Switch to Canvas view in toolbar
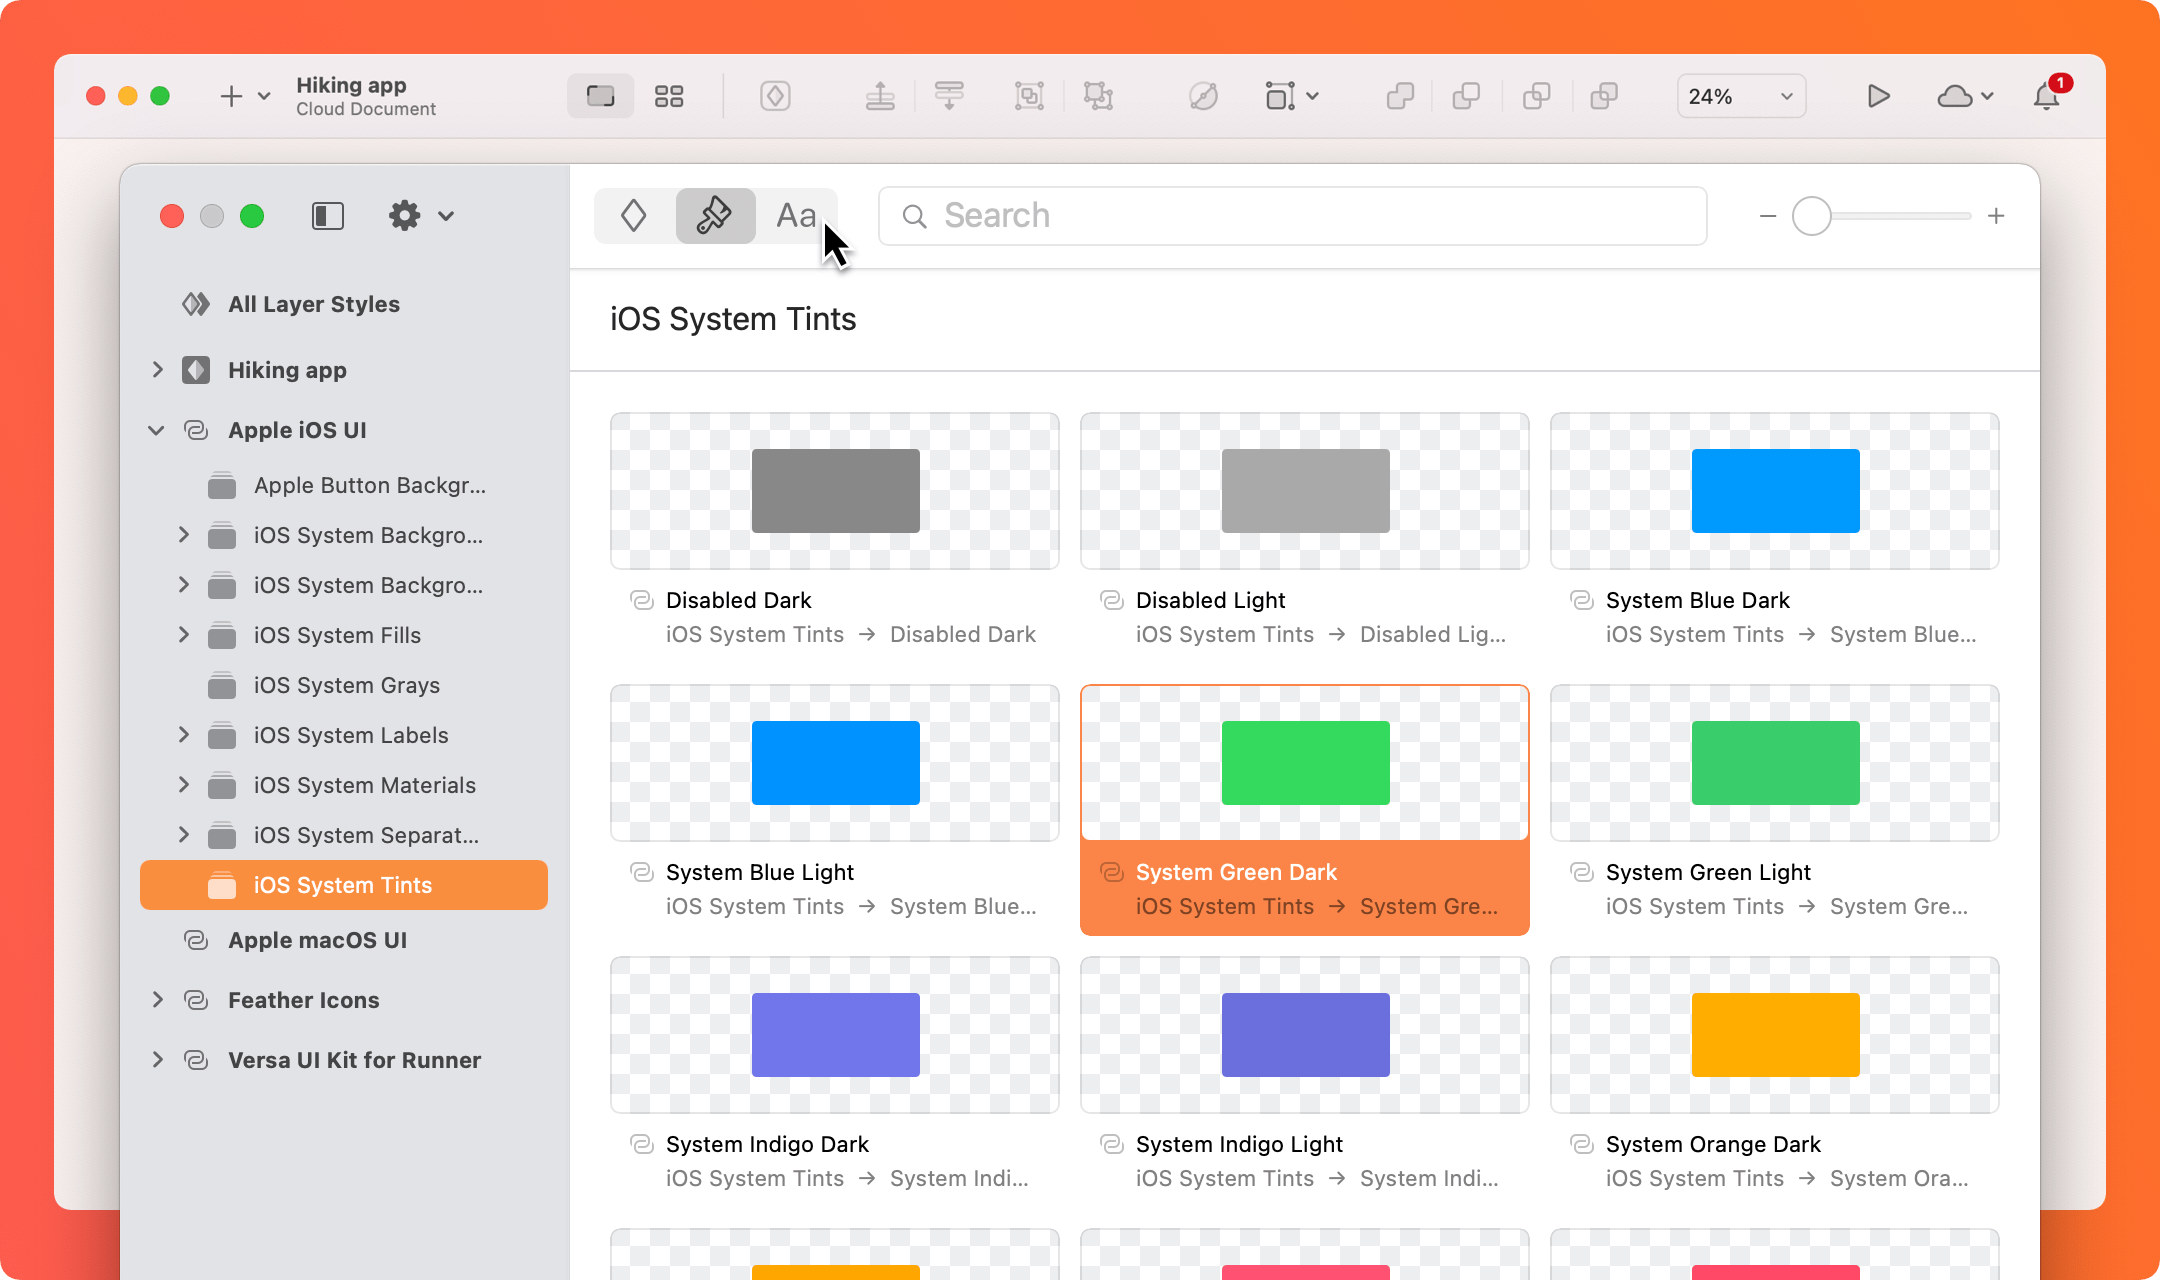 (600, 96)
